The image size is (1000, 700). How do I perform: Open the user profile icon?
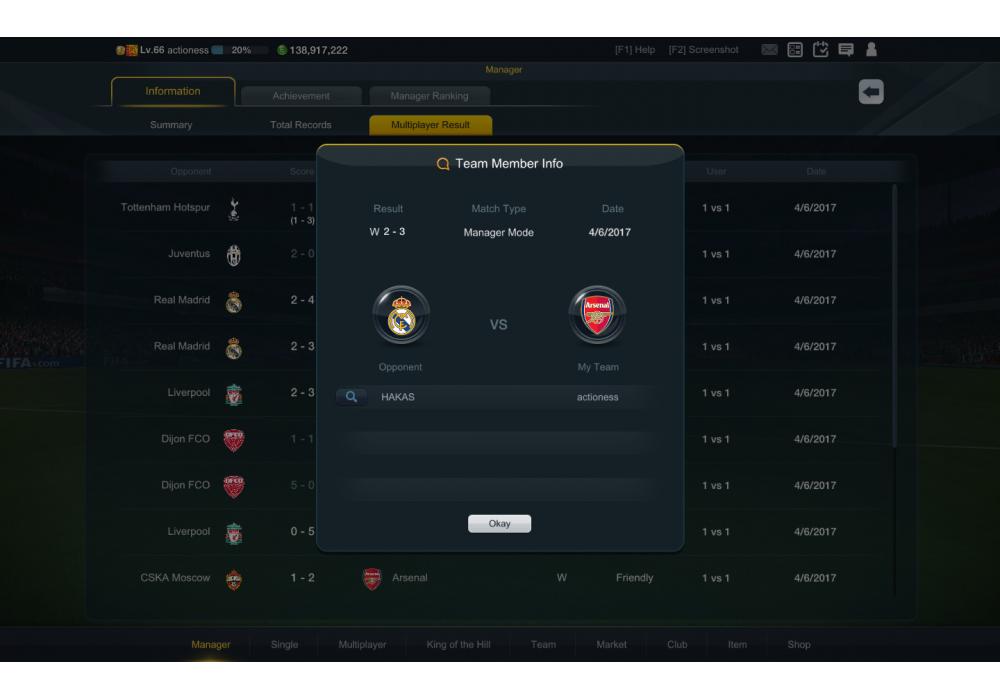[871, 50]
